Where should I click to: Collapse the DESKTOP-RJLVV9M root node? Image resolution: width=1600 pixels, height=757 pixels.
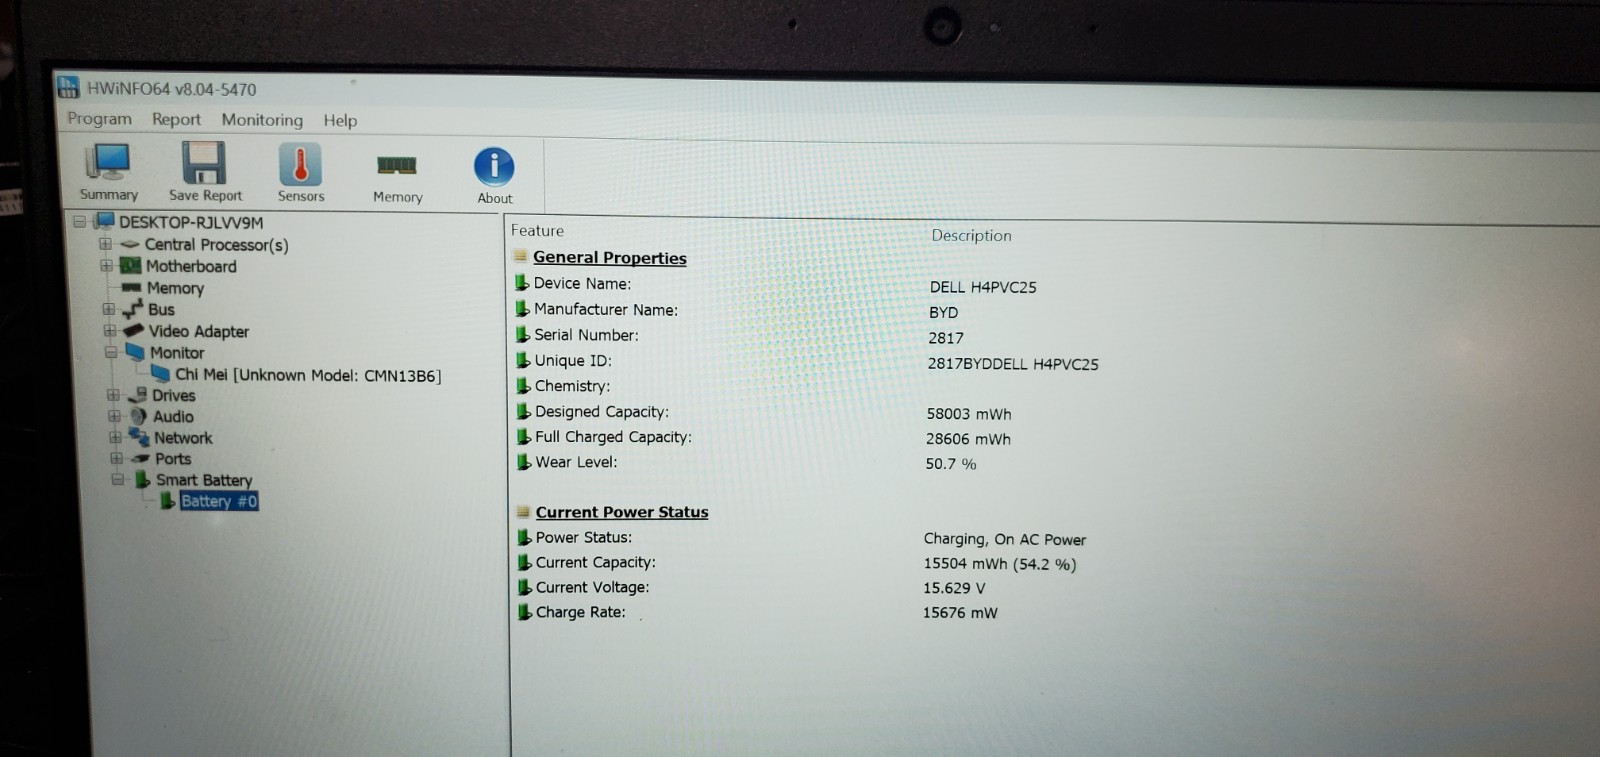[80, 221]
